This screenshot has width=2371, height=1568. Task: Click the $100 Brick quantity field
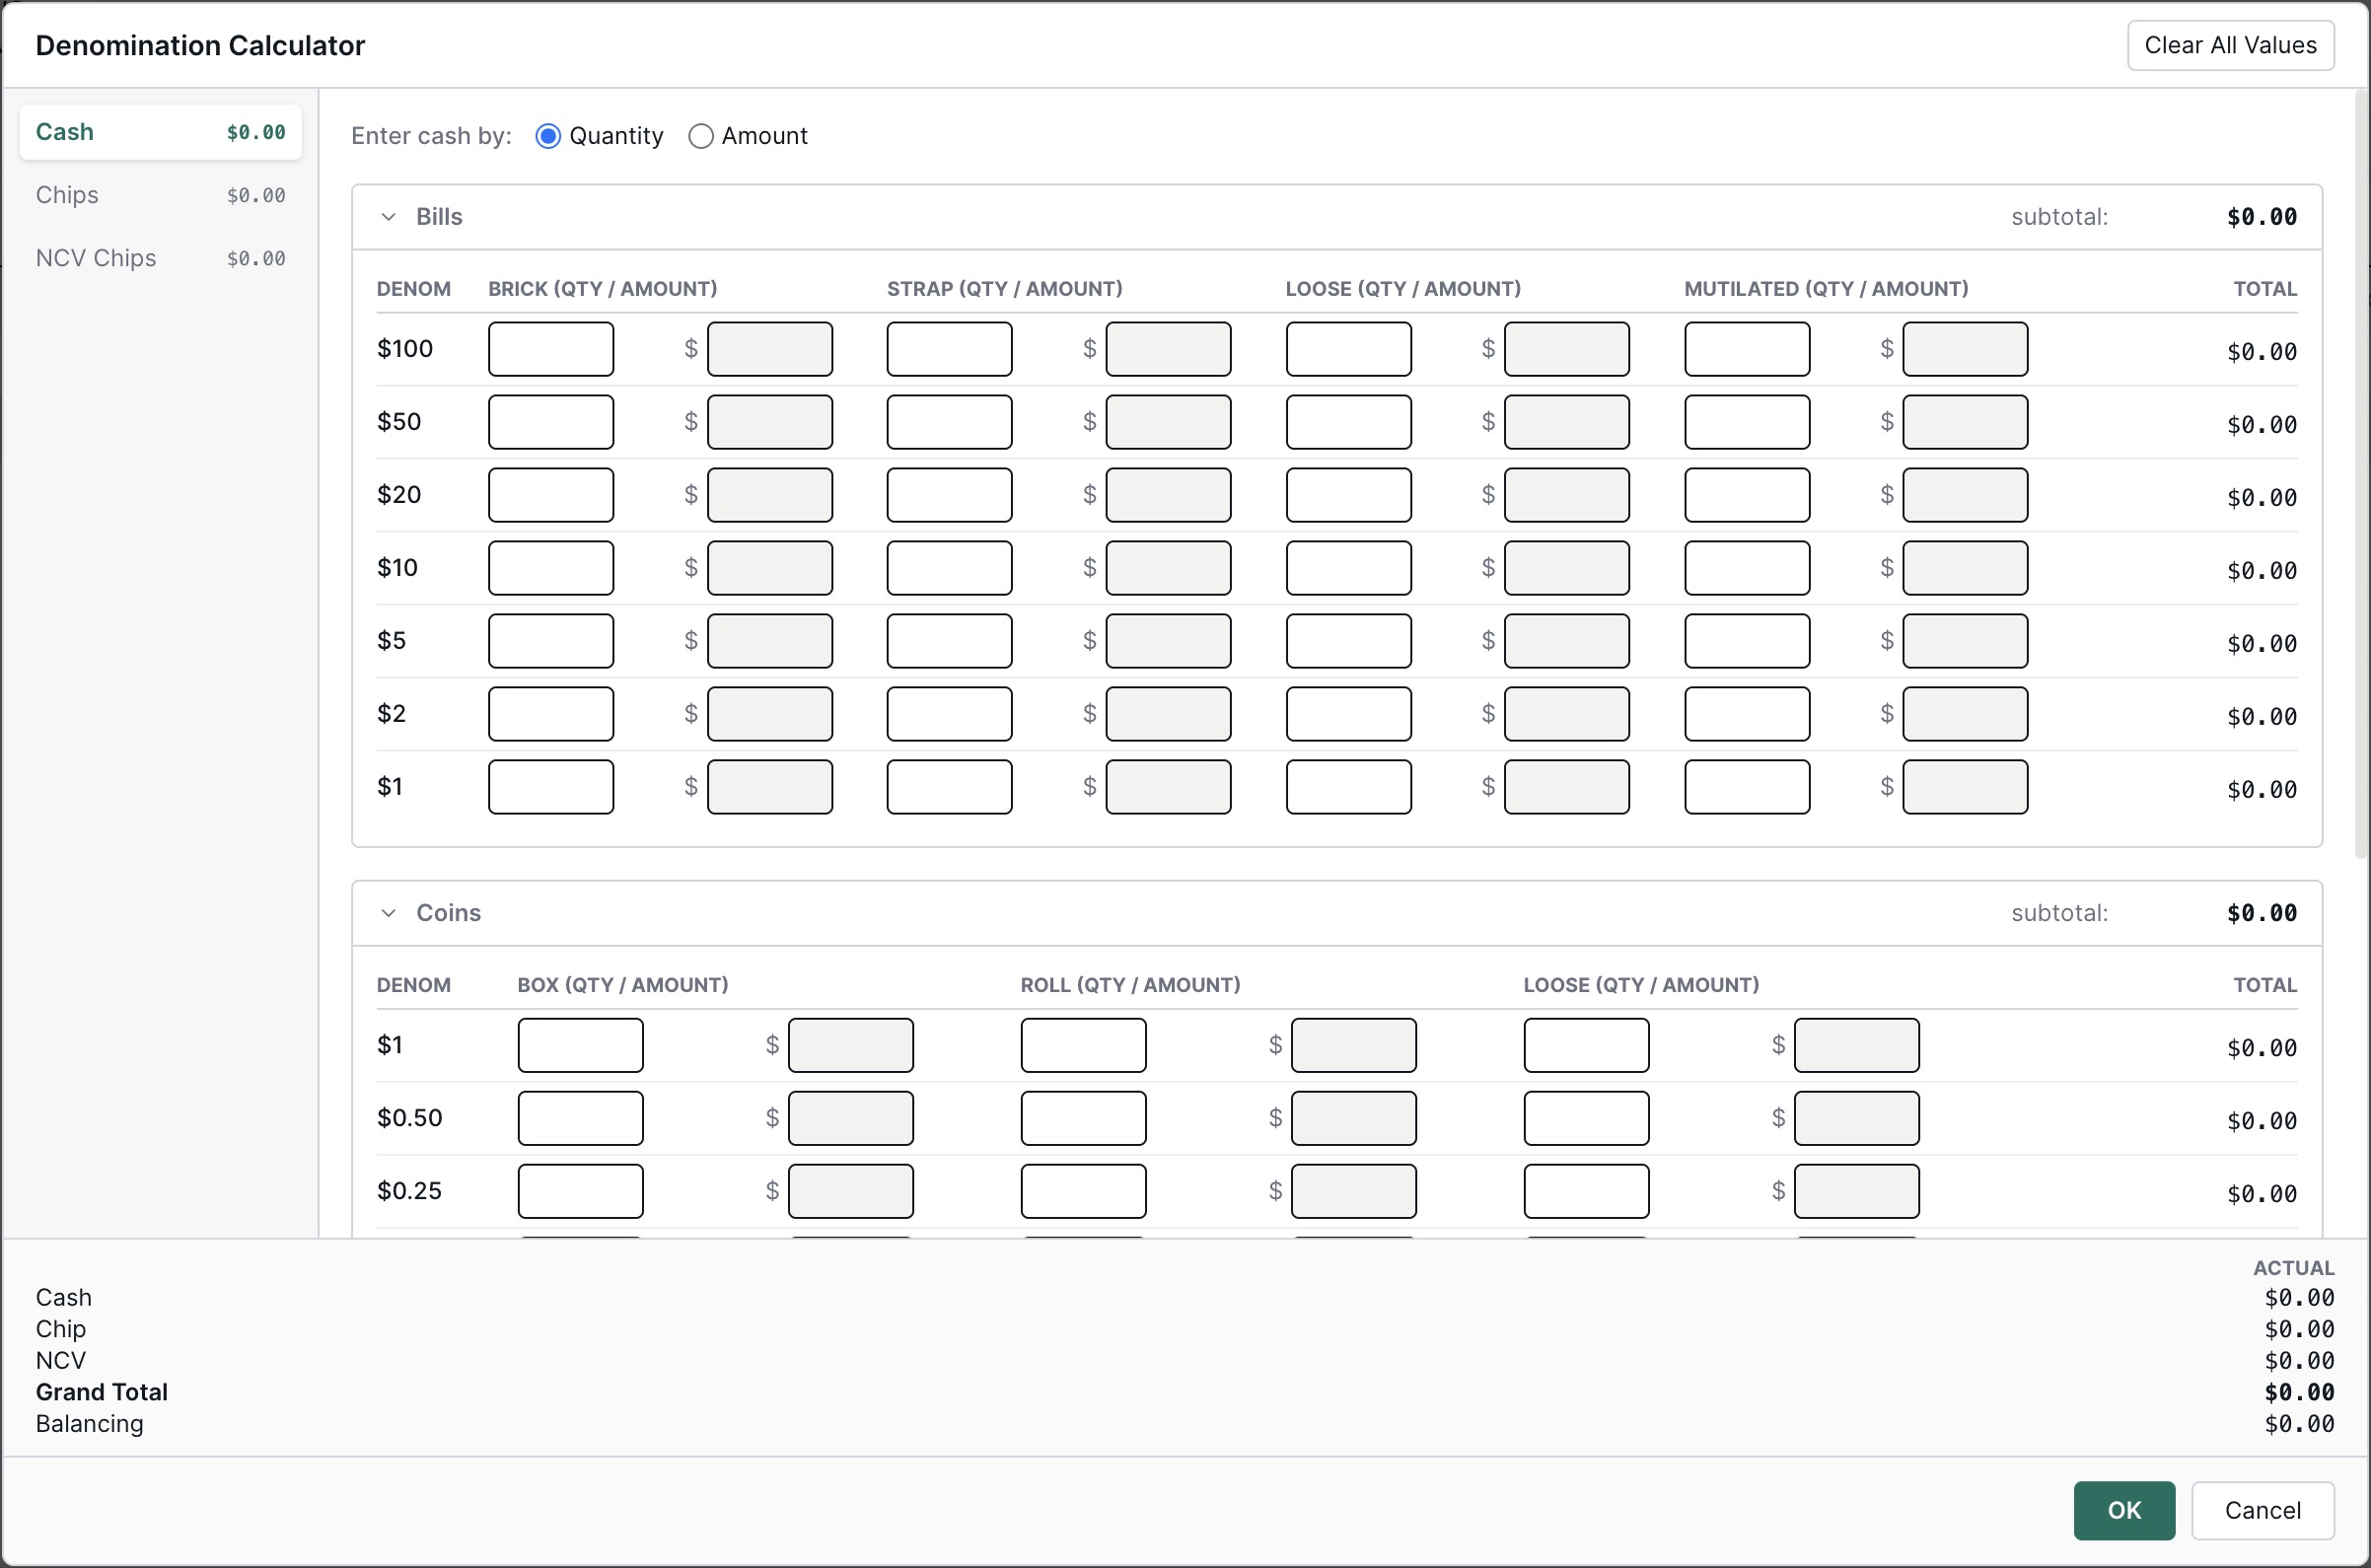point(551,349)
